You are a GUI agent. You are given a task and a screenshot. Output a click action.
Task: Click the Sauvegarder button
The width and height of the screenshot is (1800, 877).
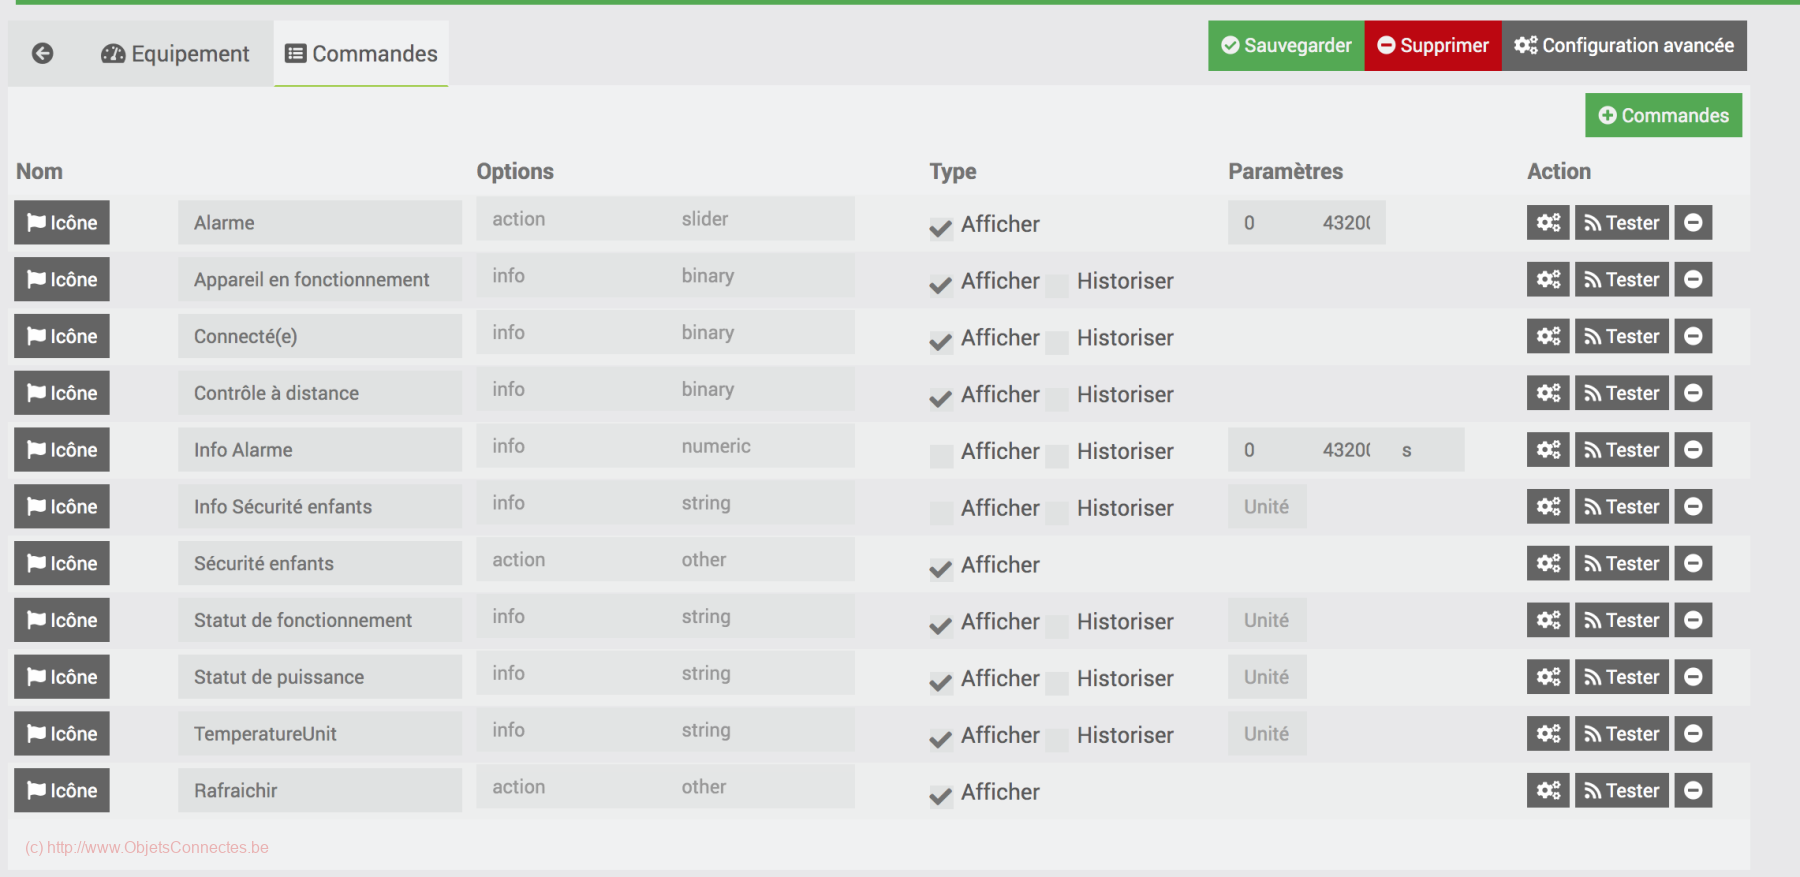pos(1286,45)
